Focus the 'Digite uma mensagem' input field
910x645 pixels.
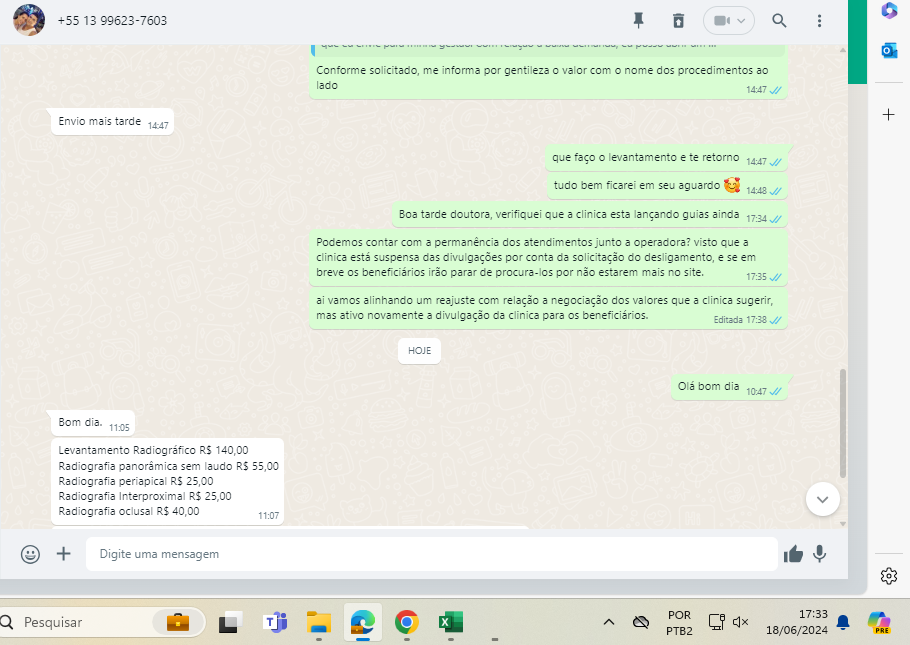(432, 554)
